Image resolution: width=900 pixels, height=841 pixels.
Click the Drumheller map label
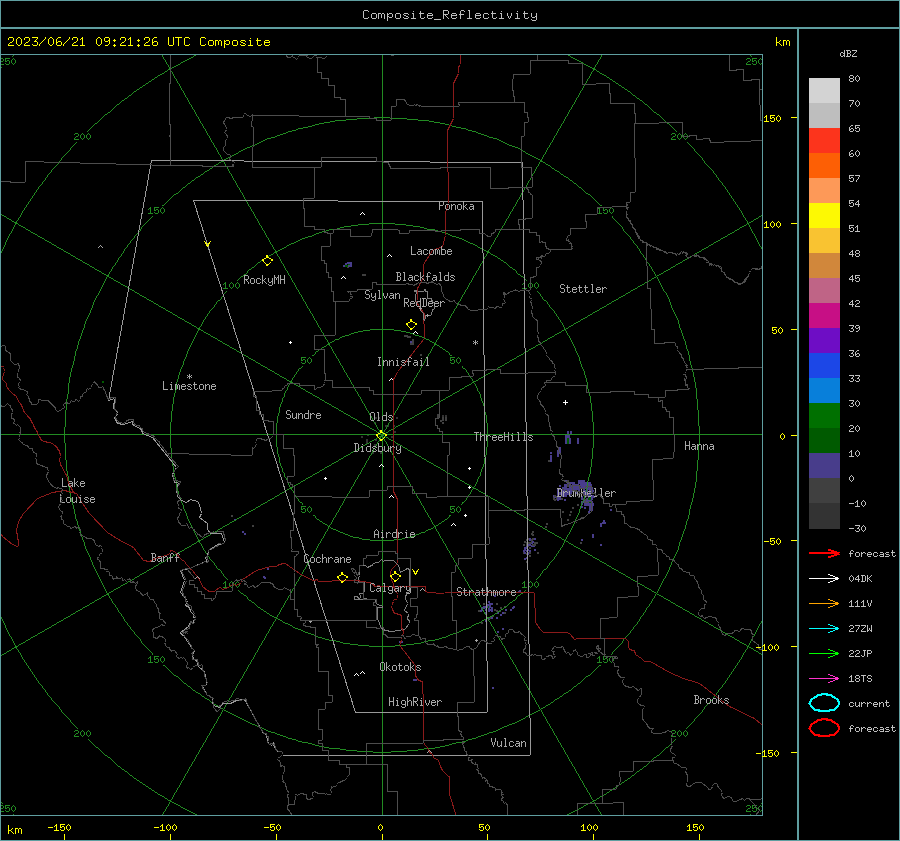[x=586, y=493]
